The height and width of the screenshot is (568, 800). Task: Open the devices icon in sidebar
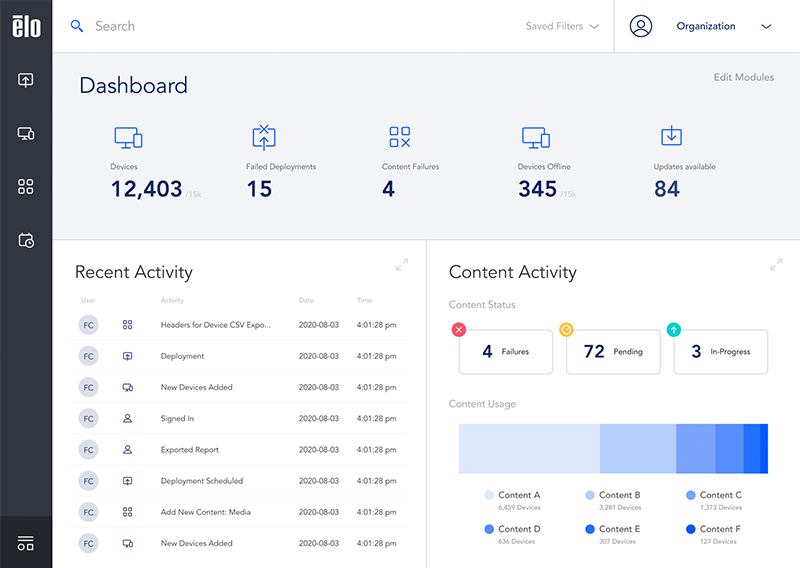click(x=26, y=134)
